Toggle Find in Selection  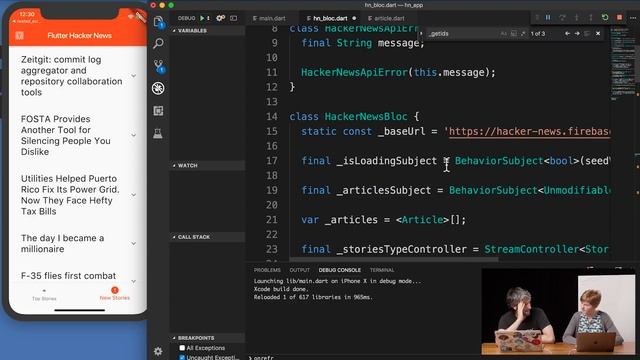(587, 33)
